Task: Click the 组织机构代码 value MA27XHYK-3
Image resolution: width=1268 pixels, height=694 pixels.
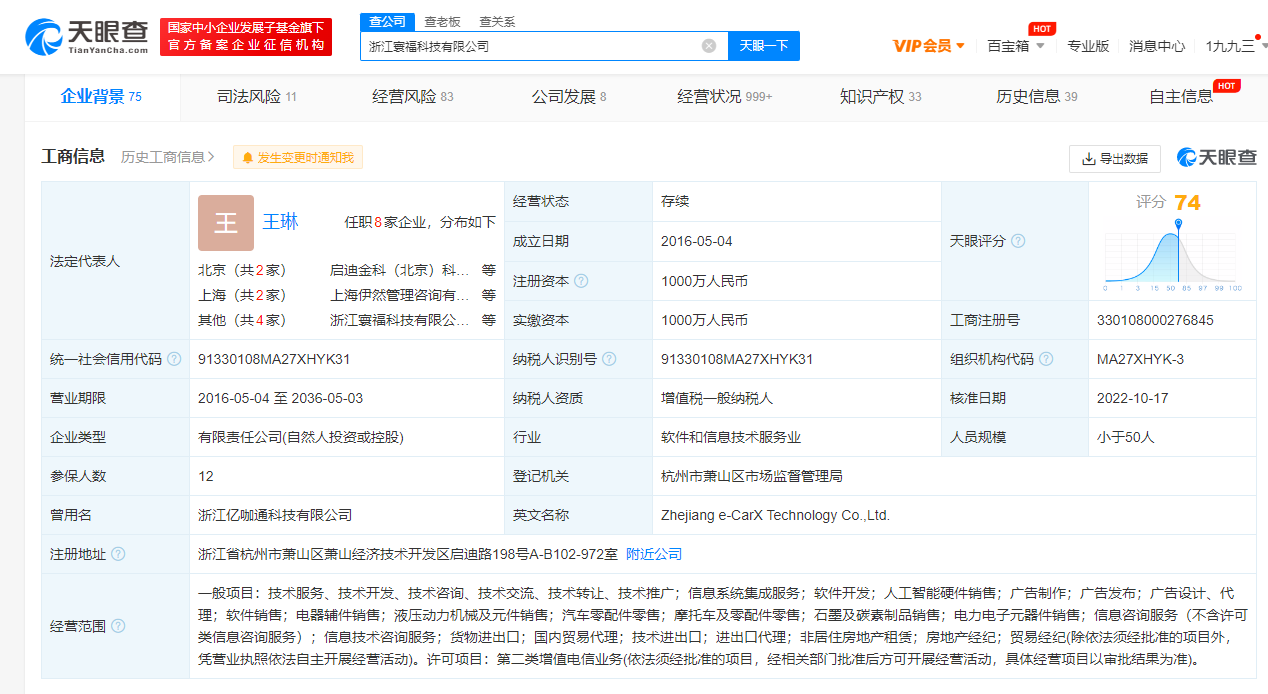Action: coord(1140,359)
